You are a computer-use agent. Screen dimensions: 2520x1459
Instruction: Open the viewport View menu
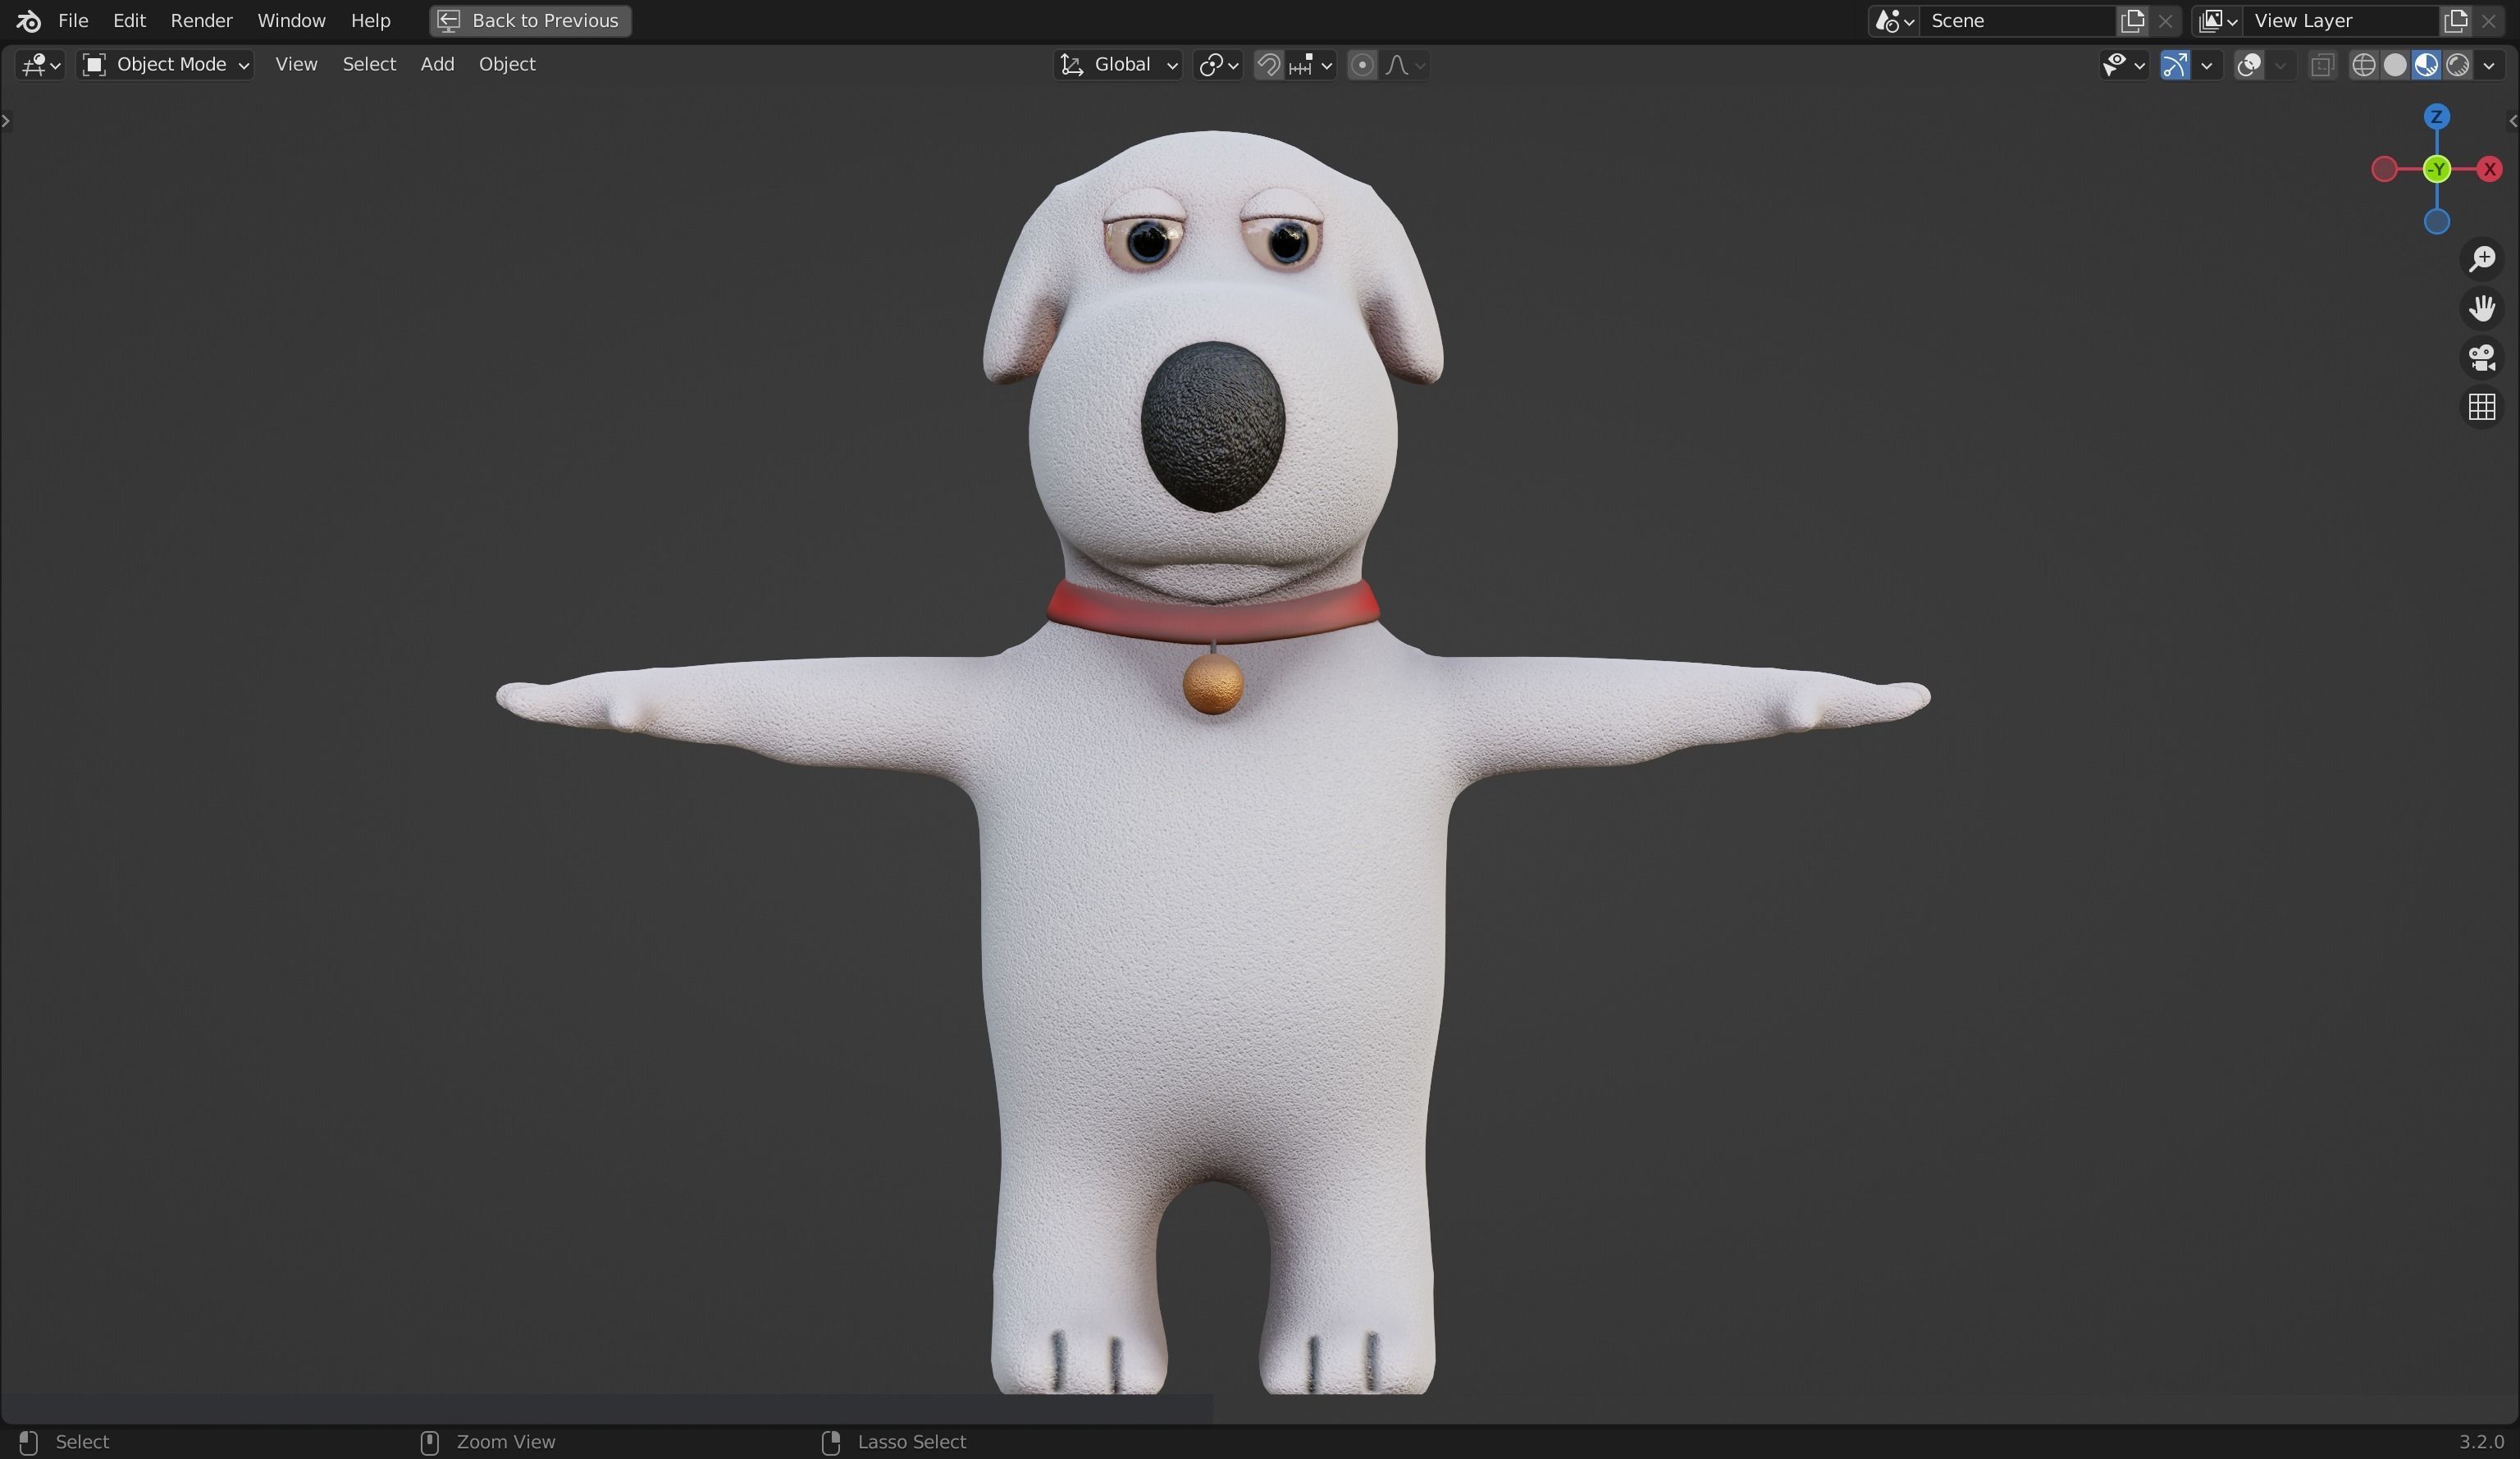(x=296, y=65)
